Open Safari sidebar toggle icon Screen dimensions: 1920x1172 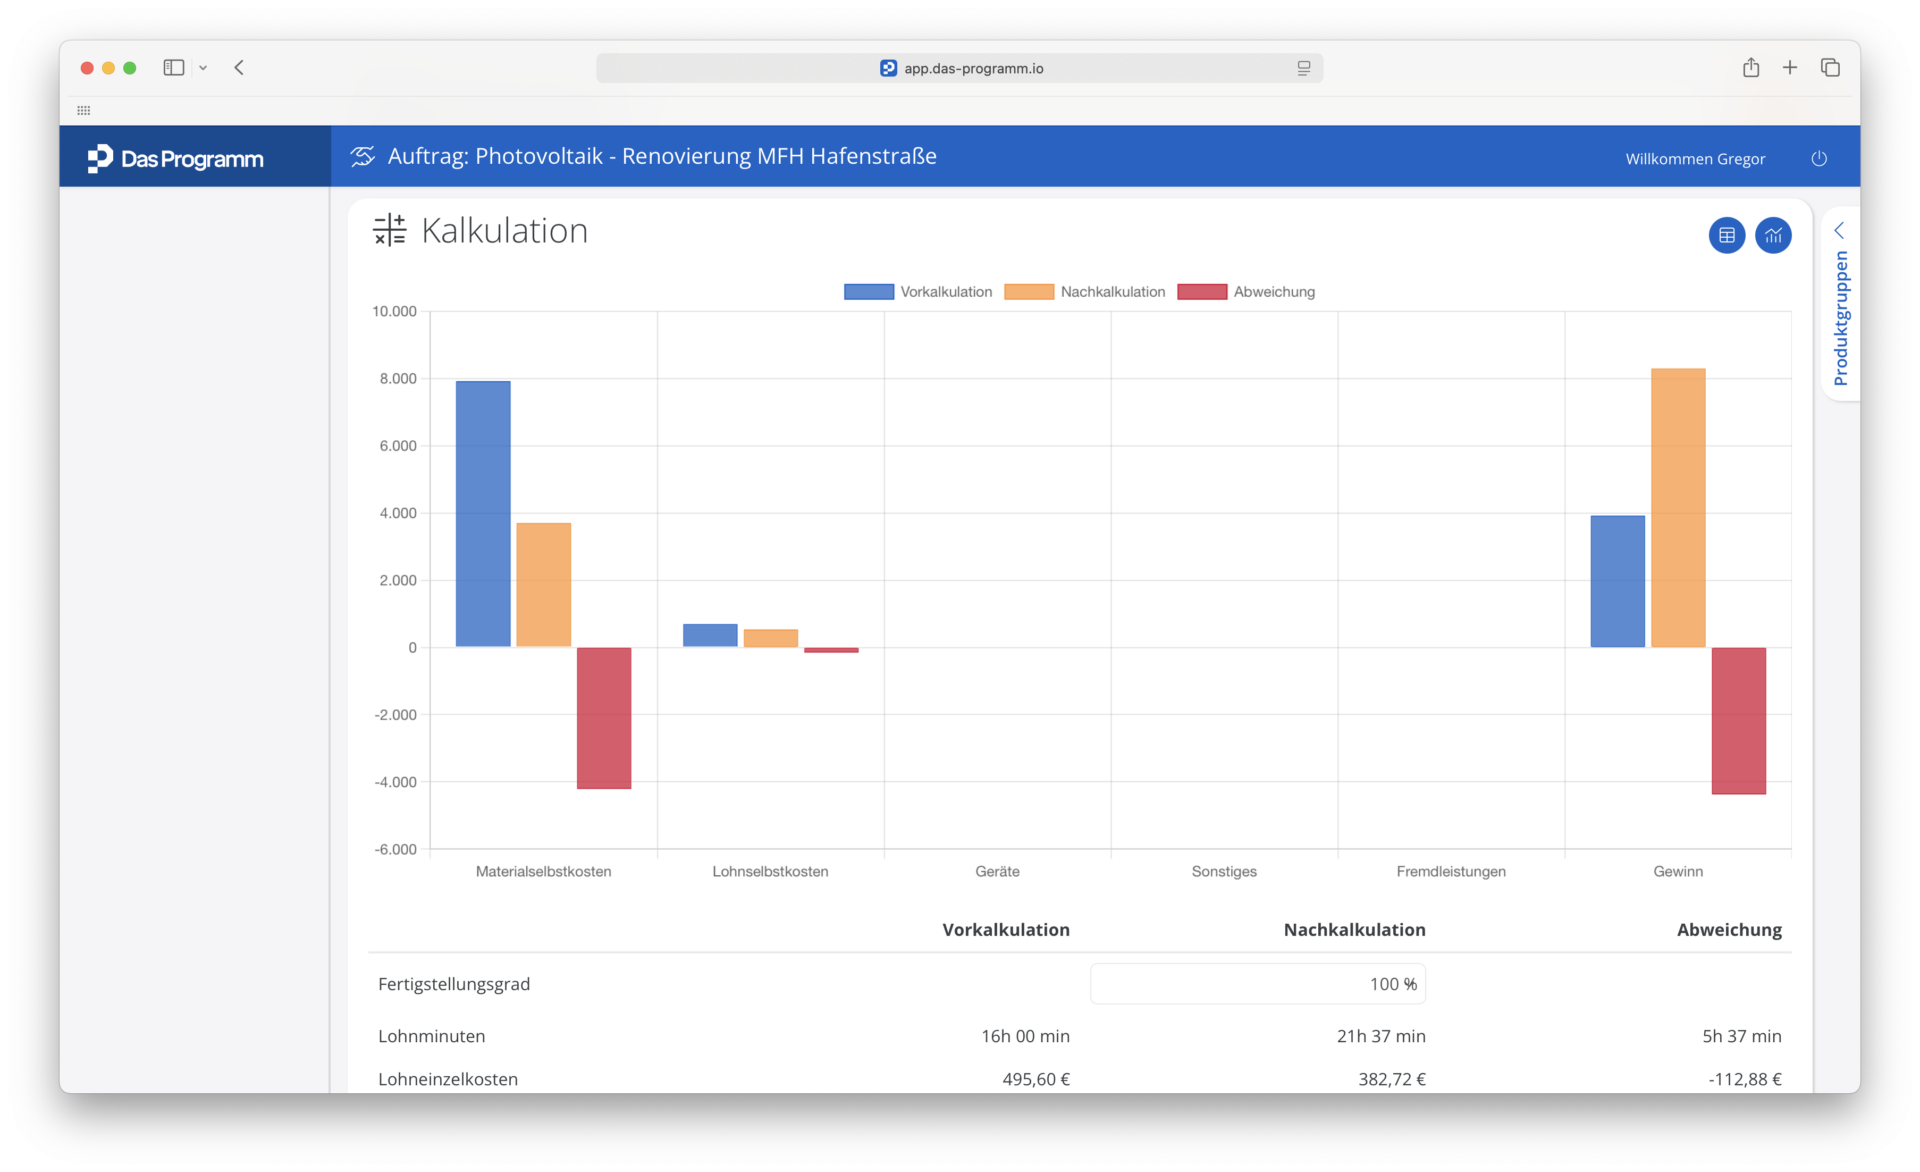click(x=174, y=68)
